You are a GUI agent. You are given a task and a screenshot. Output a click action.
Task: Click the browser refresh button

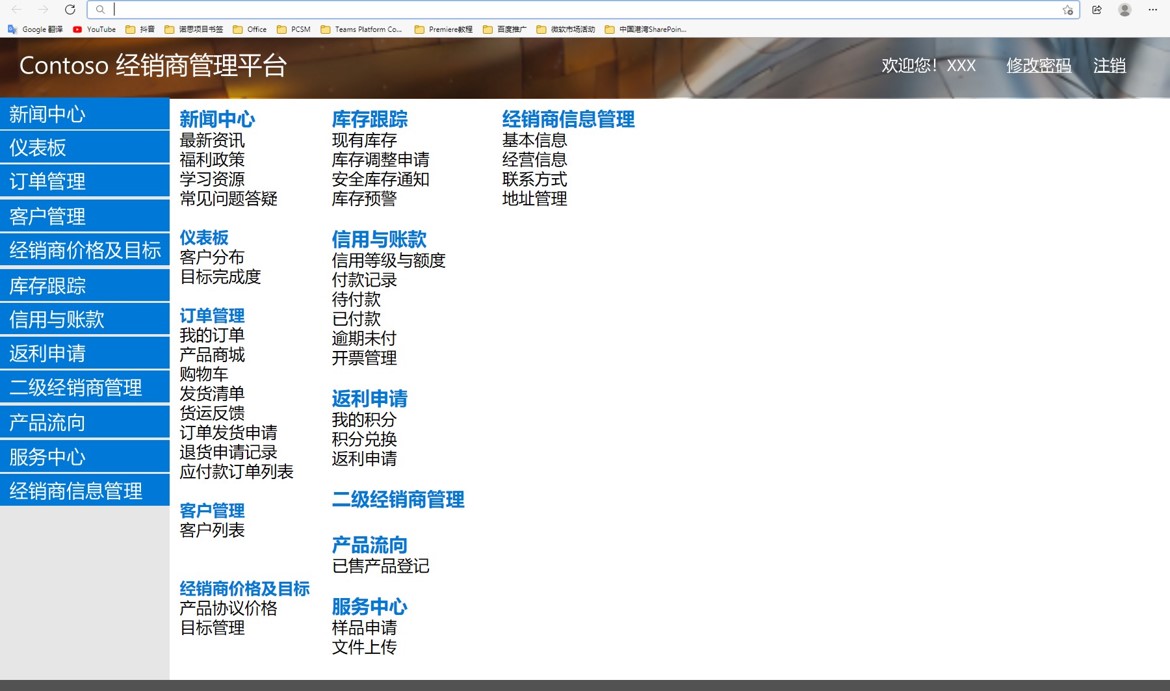coord(70,10)
